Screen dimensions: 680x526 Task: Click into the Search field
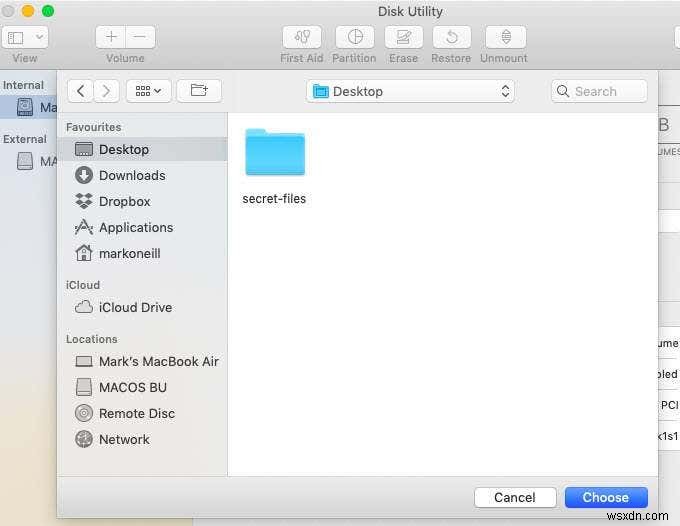[599, 91]
